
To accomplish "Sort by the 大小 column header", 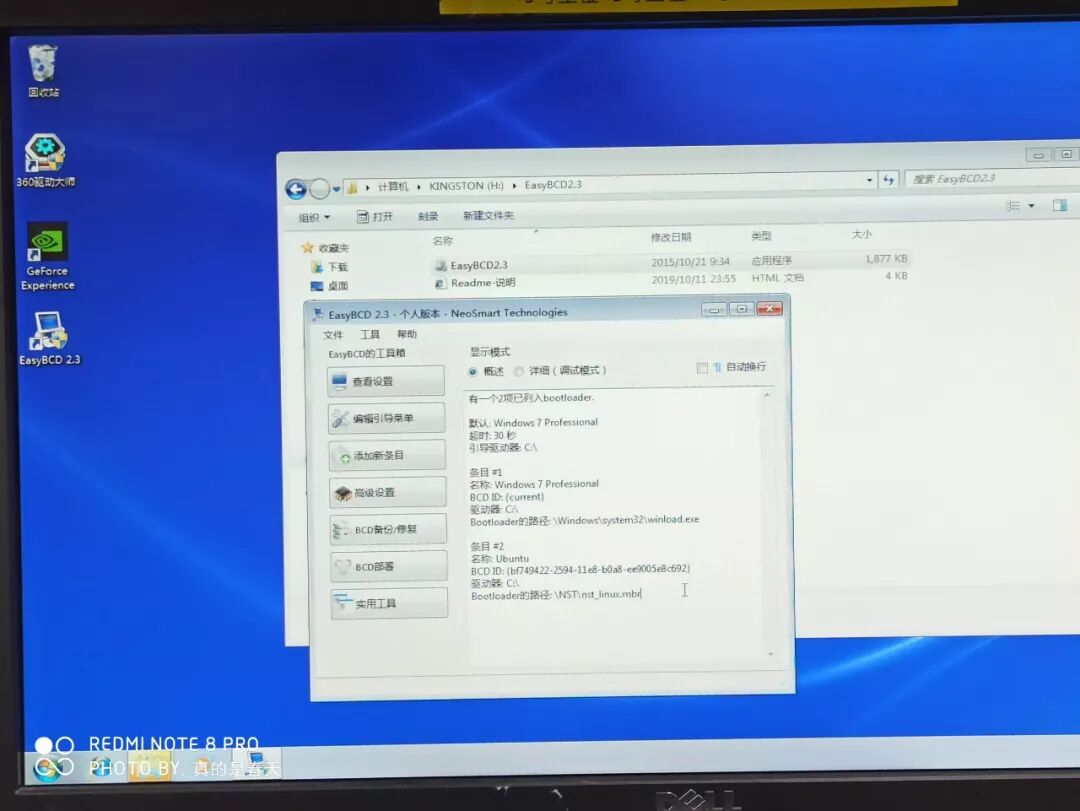I will click(x=862, y=234).
